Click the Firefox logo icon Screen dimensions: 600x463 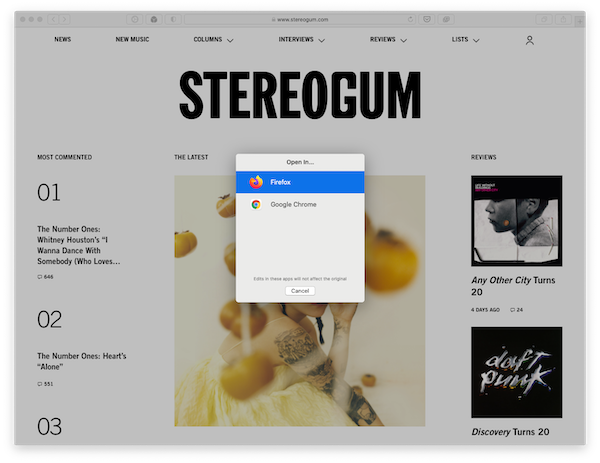[x=256, y=182]
